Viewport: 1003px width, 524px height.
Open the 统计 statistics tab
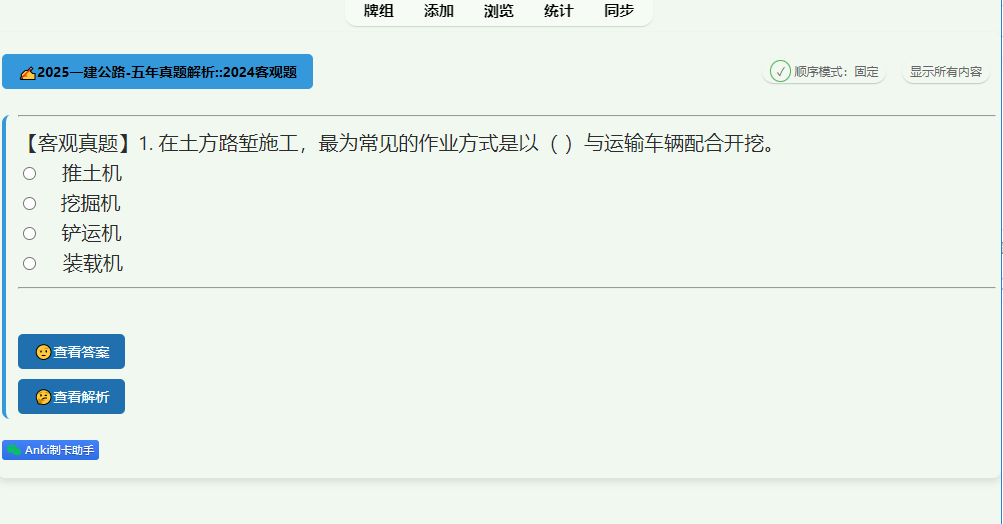click(x=558, y=11)
